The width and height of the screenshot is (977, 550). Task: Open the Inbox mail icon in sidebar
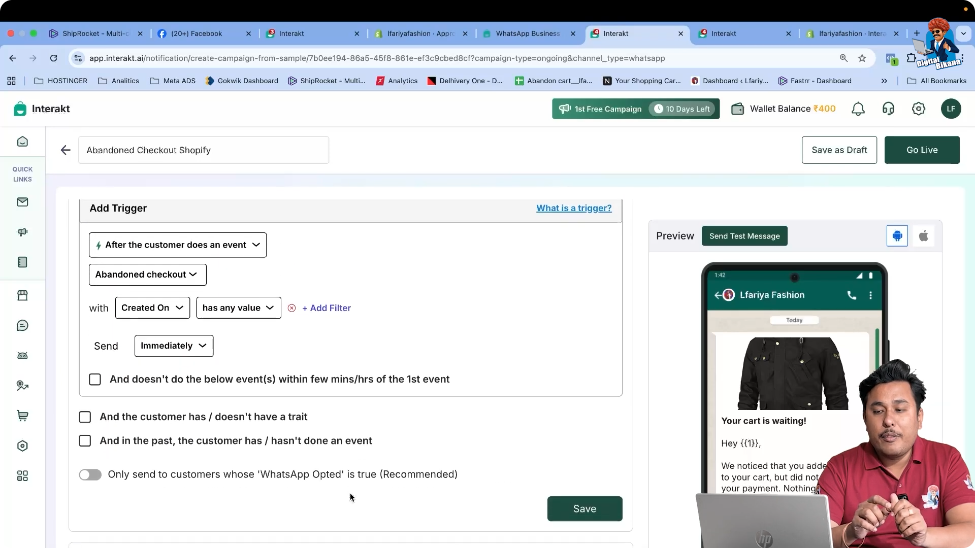pos(22,202)
